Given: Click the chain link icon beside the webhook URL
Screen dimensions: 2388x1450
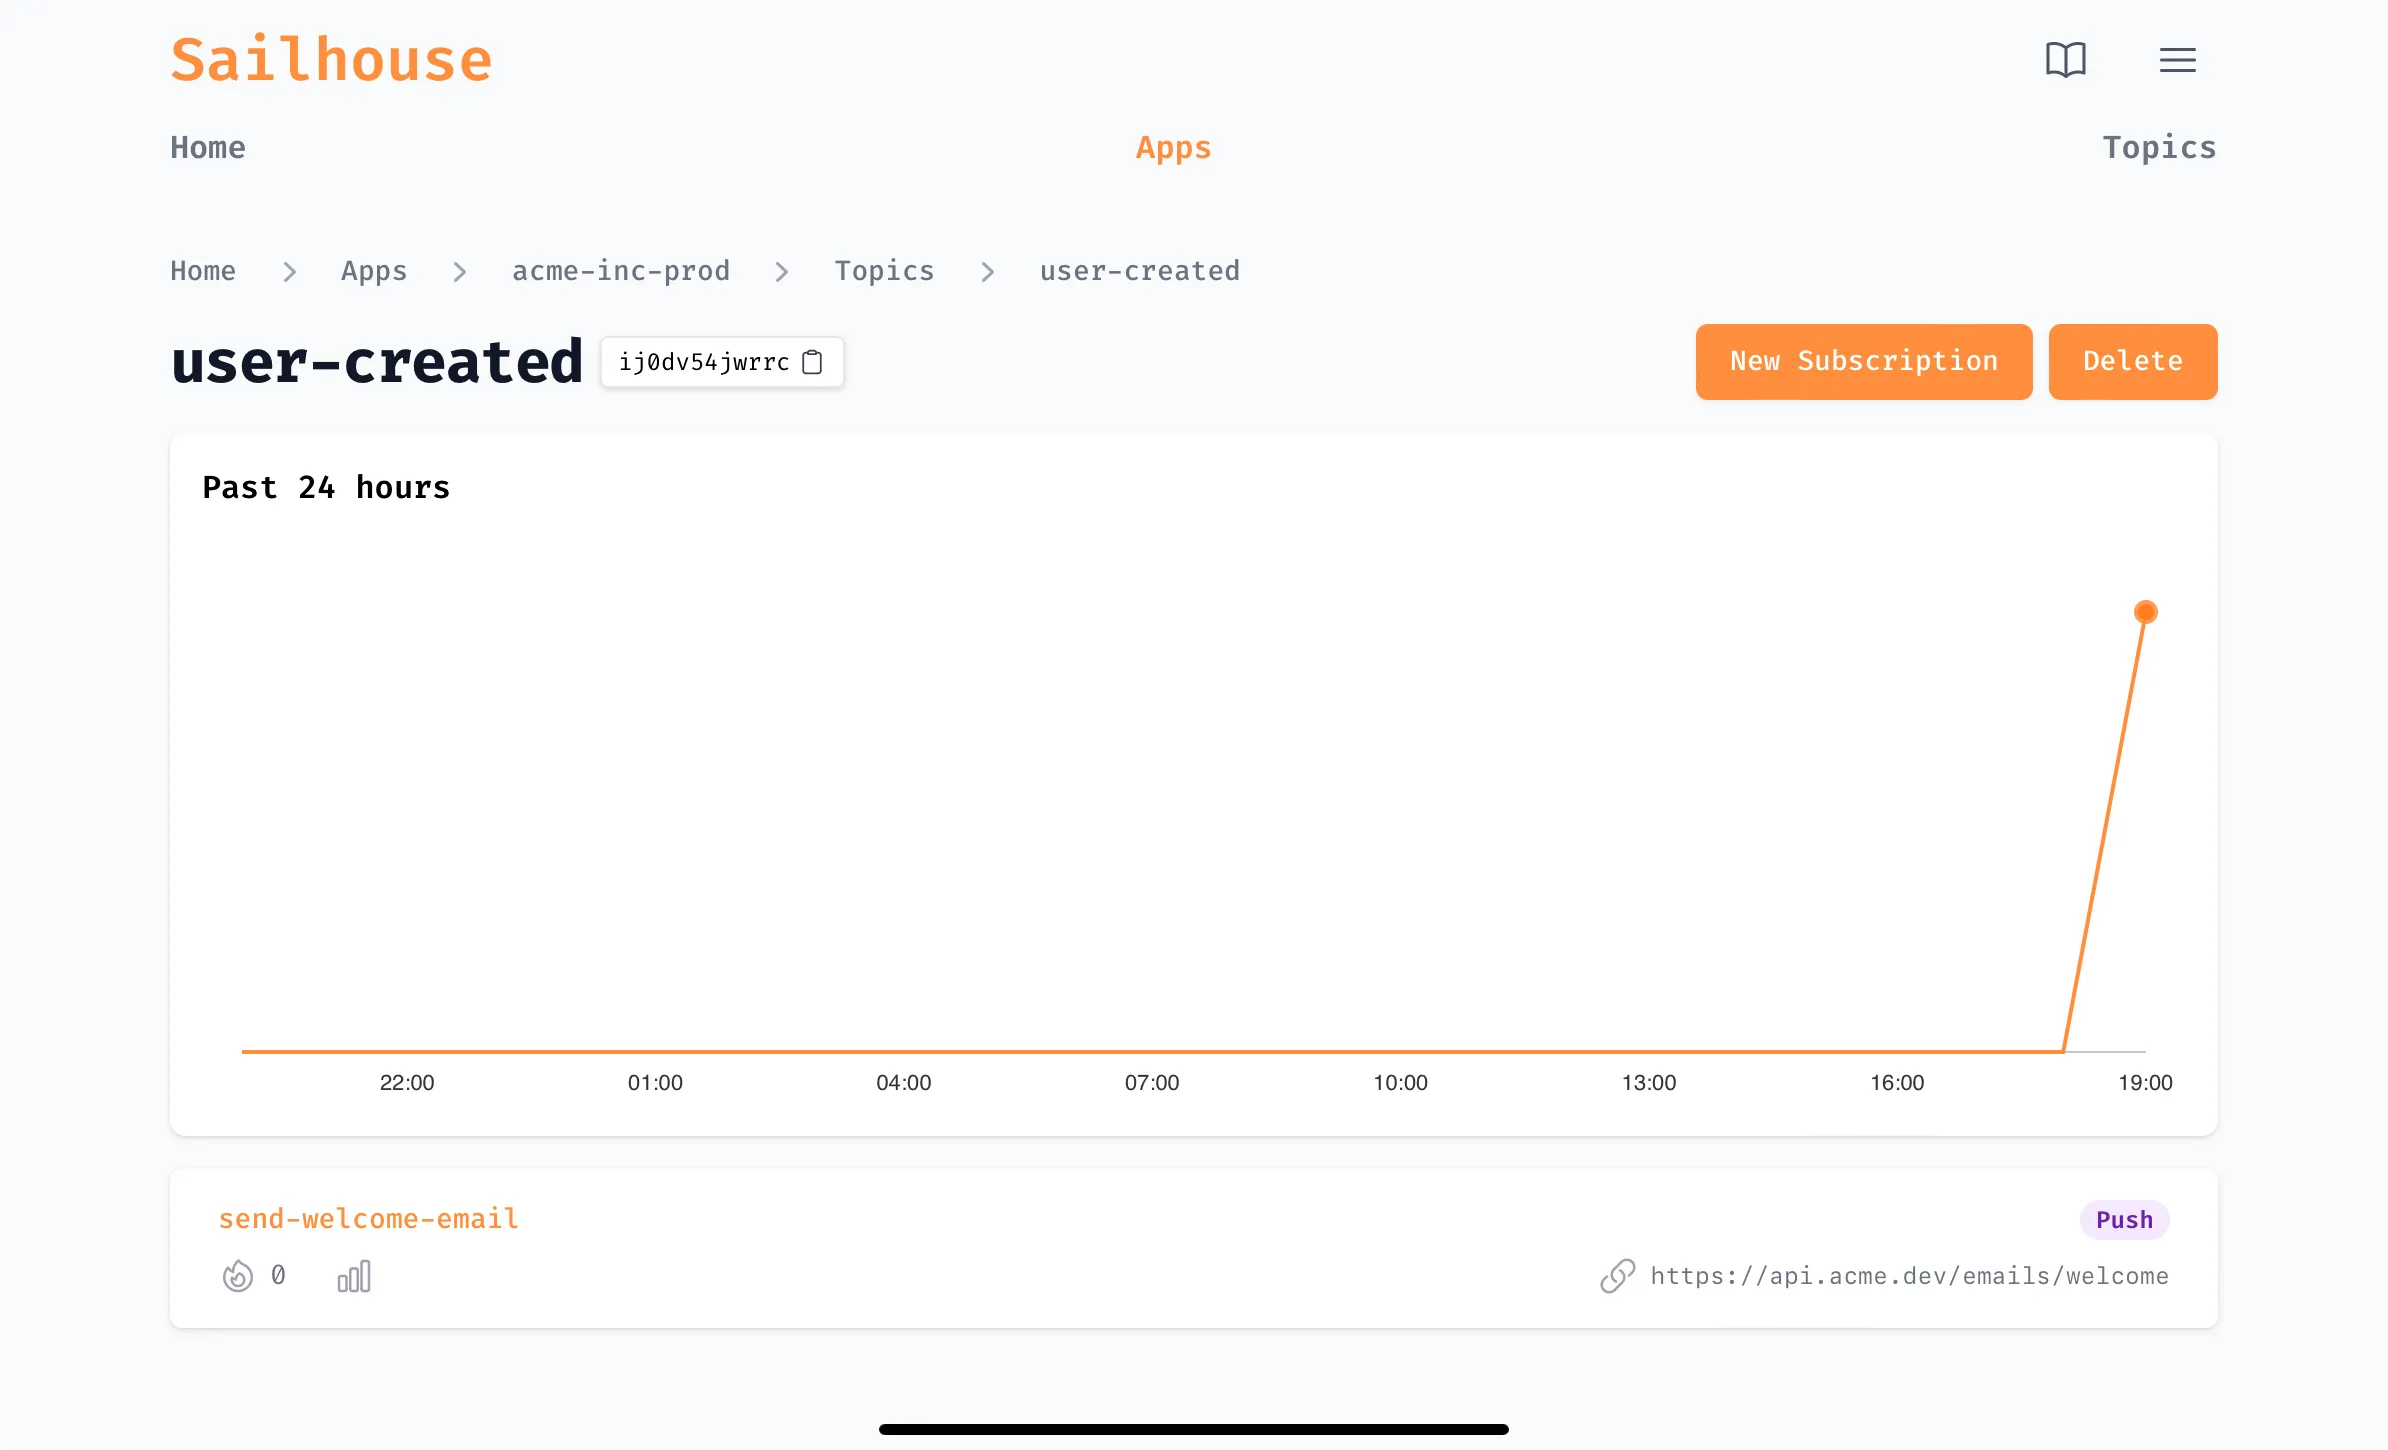Looking at the screenshot, I should pos(1616,1276).
